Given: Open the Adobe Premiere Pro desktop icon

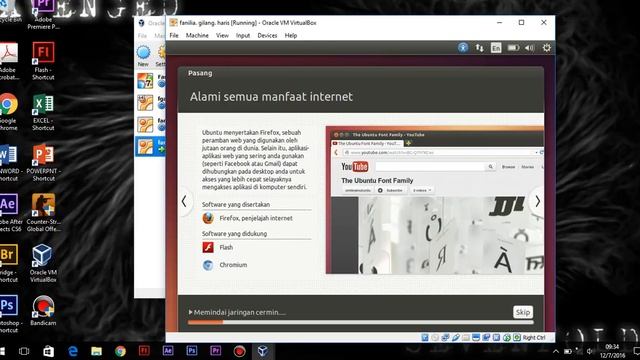Looking at the screenshot, I should [x=43, y=15].
